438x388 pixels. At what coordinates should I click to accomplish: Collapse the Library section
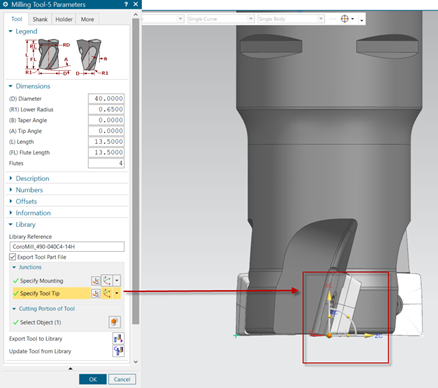coord(11,224)
